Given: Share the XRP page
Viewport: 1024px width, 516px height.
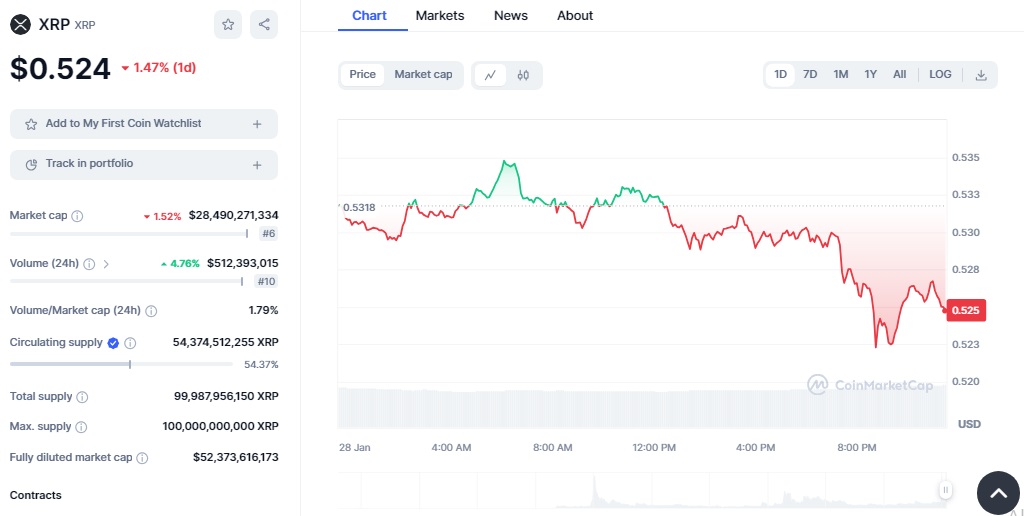Looking at the screenshot, I should [264, 25].
